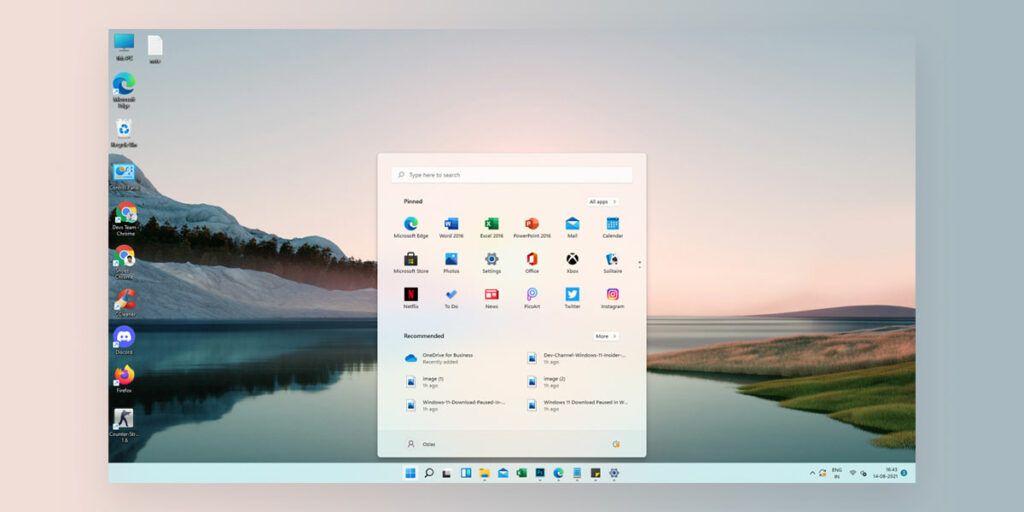
Task: Click the Windows Start button in taskbar
Action: 410,473
